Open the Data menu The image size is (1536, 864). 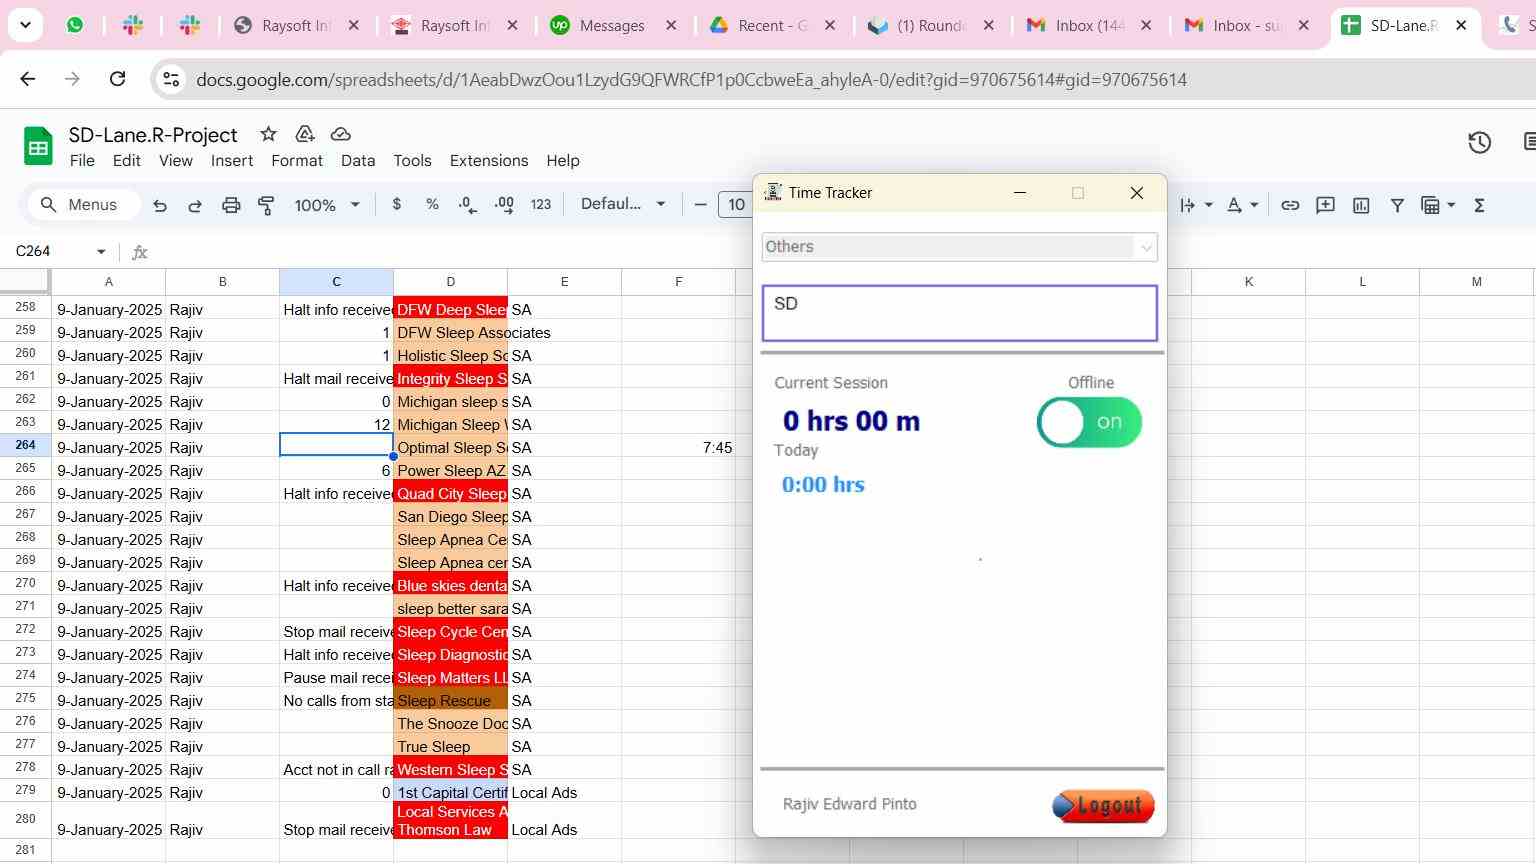point(358,161)
